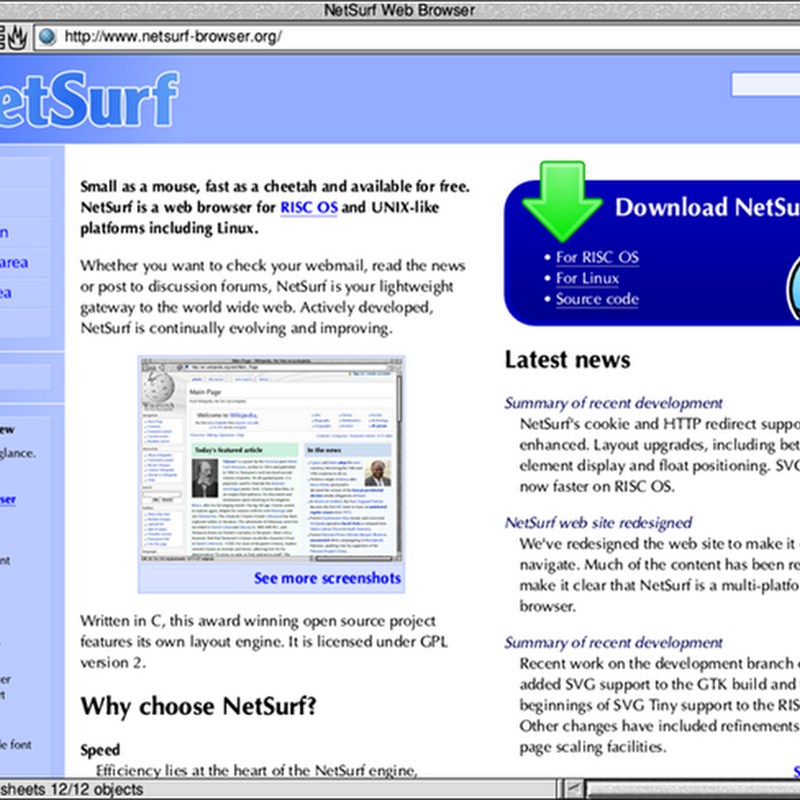
Task: Click the 'Written in C' paragraph
Action: coord(264,642)
